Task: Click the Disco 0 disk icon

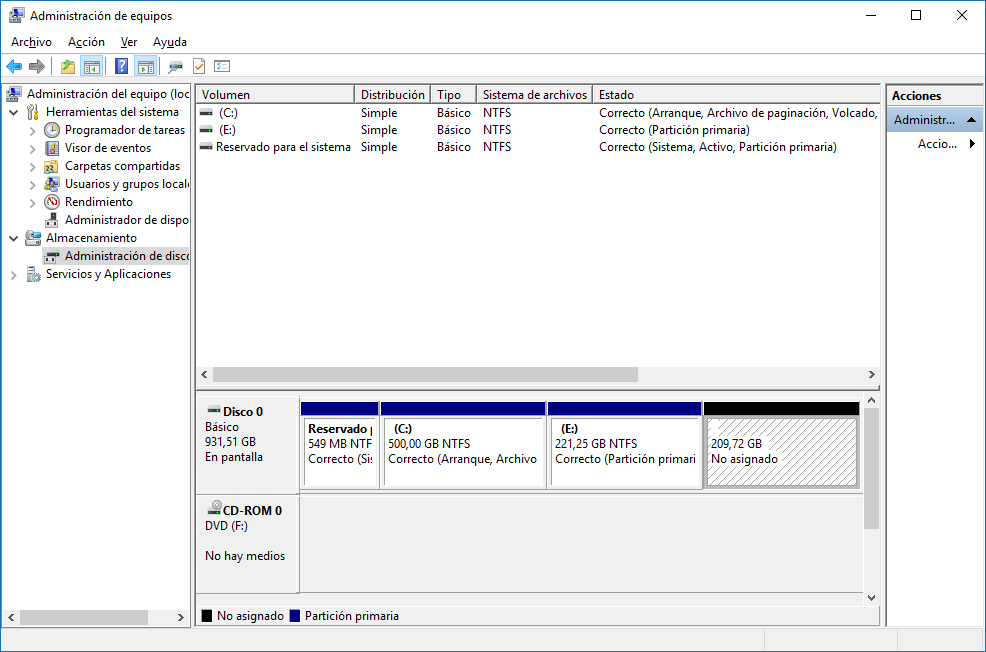Action: coord(214,410)
